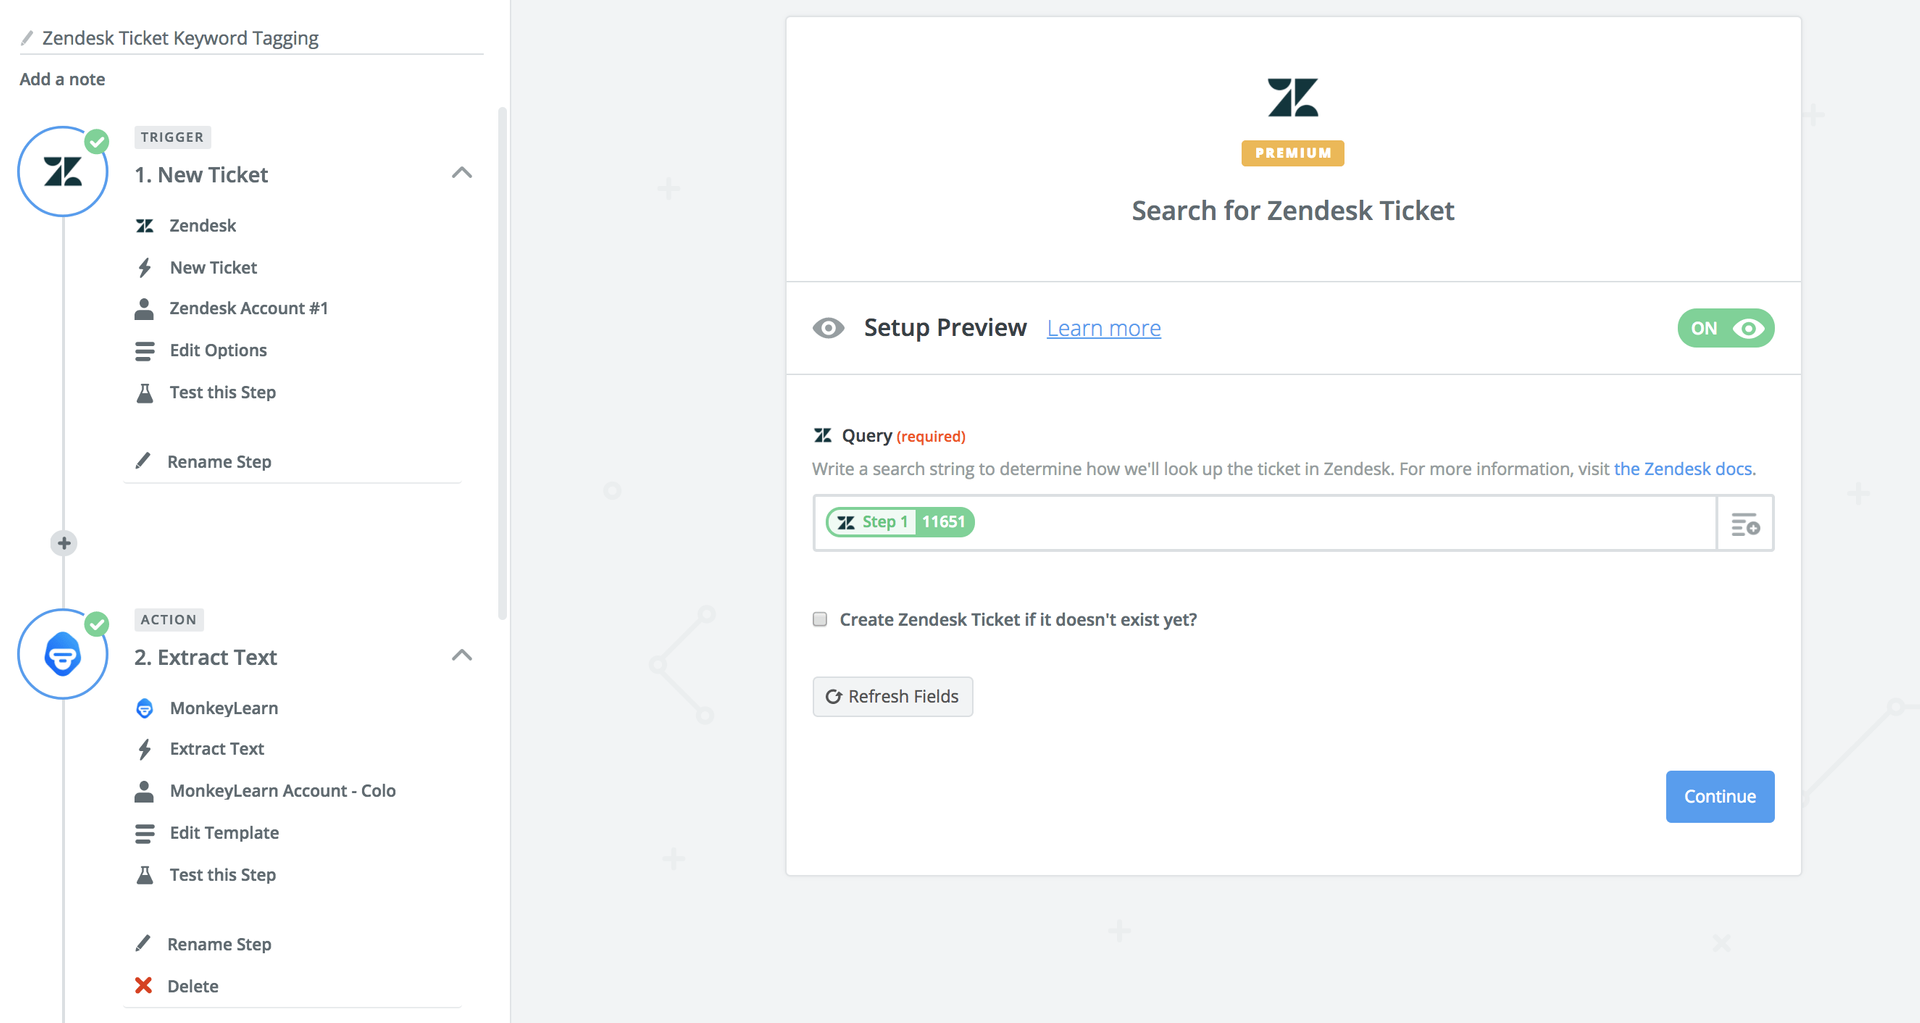Open Edit Options in the trigger step
The height and width of the screenshot is (1023, 1920).
218,351
